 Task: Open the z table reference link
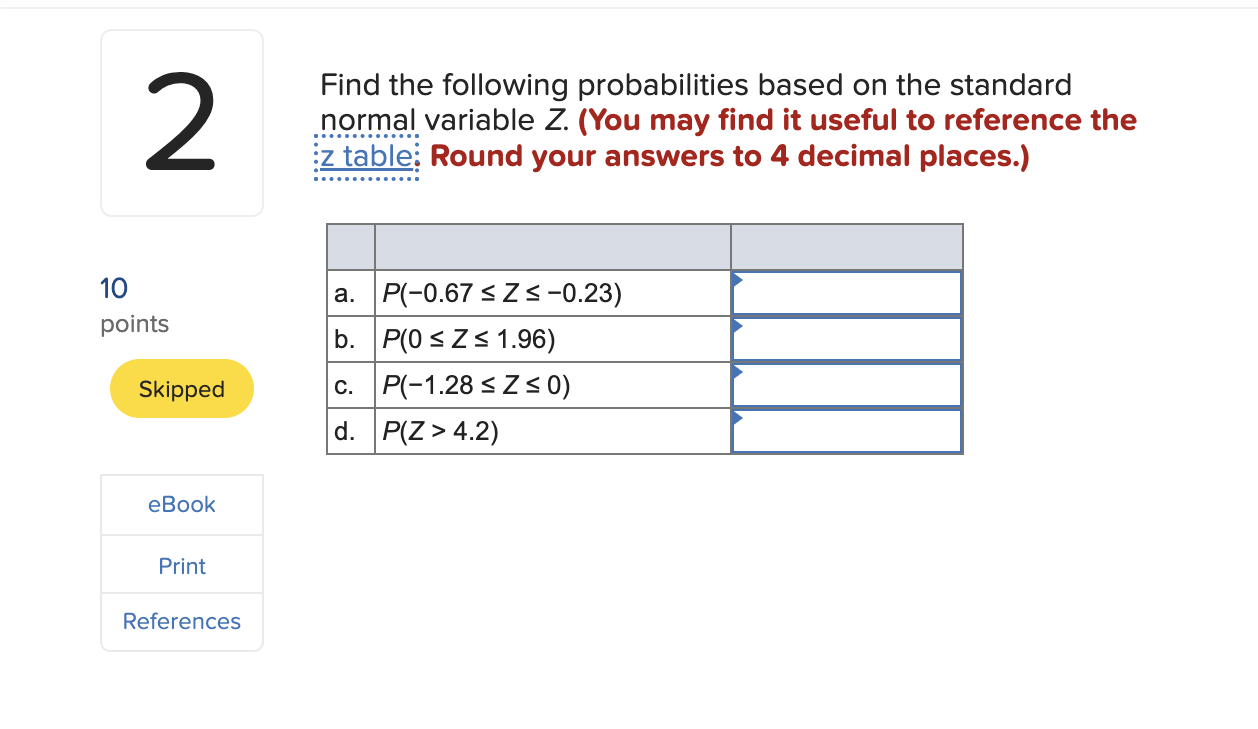coord(364,156)
